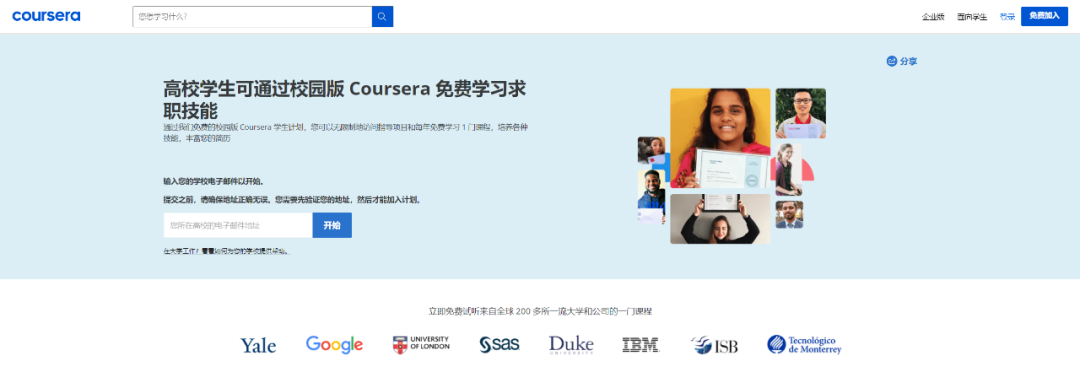Open the 在大学工作 link below email field
1080x388 pixels.
point(227,252)
